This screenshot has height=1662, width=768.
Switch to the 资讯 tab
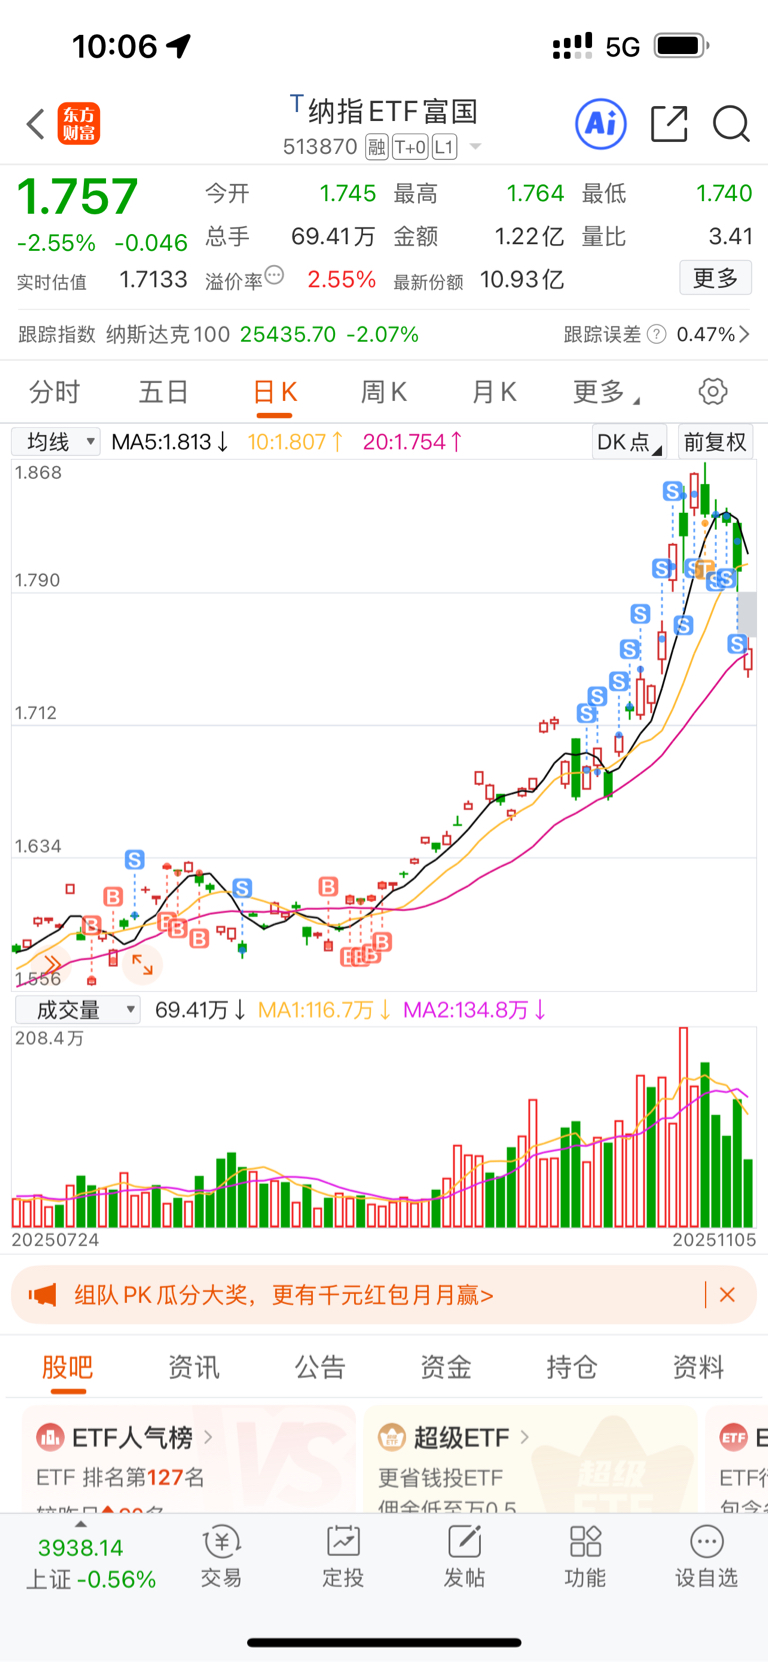pyautogui.click(x=193, y=1367)
